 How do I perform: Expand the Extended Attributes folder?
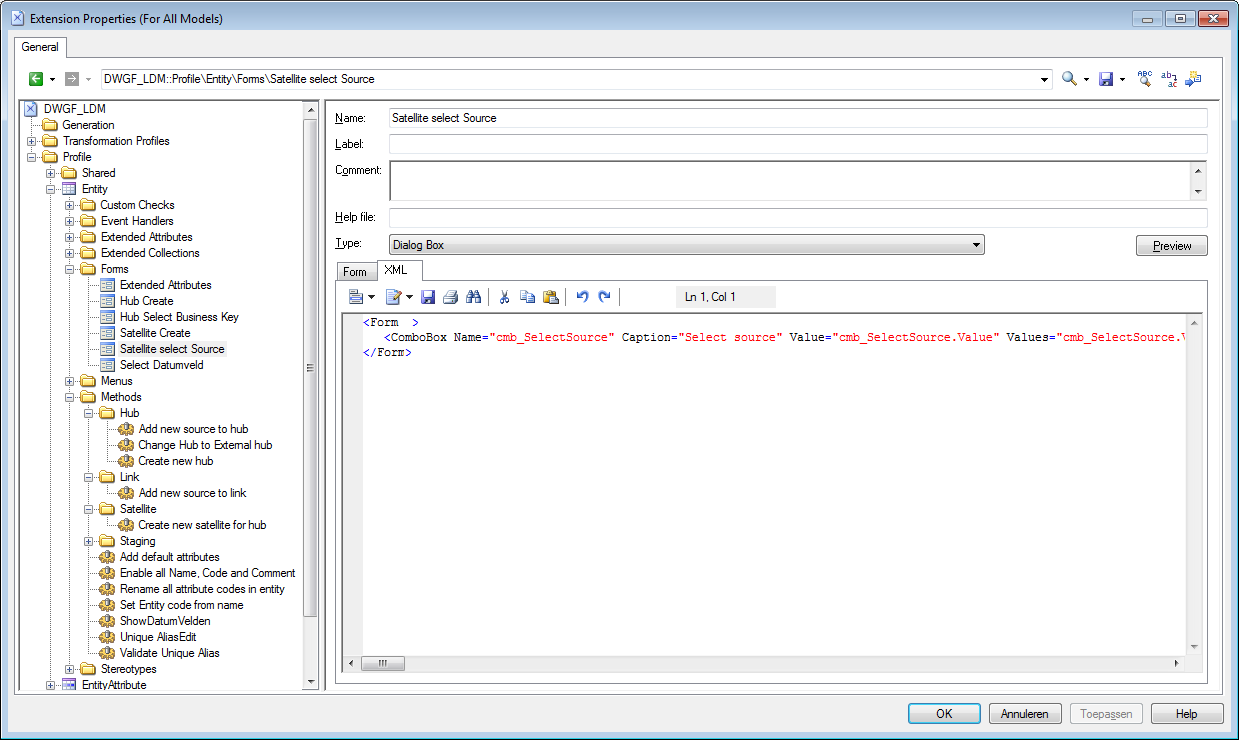pos(70,237)
